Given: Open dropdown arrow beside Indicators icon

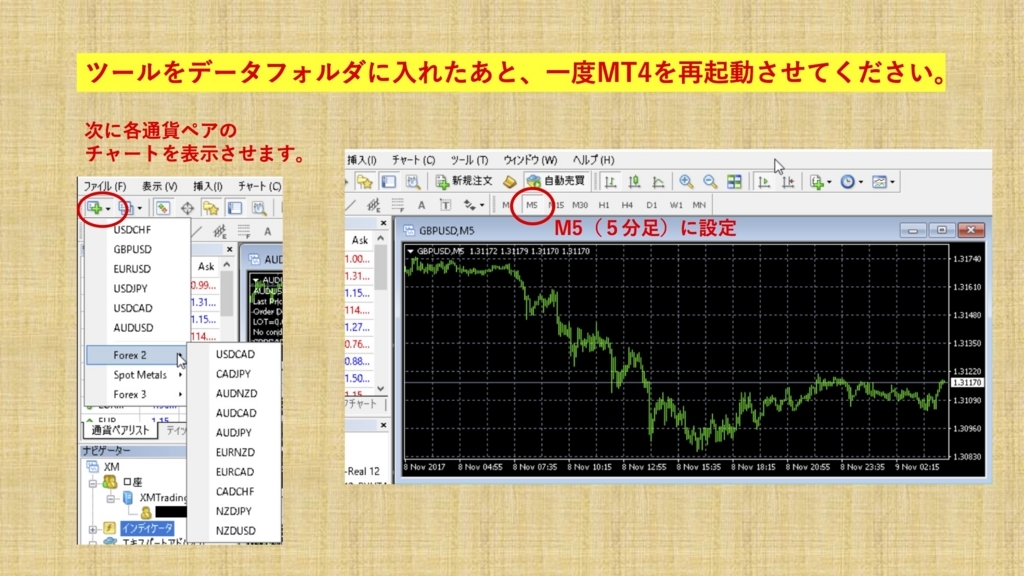Looking at the screenshot, I should [829, 182].
